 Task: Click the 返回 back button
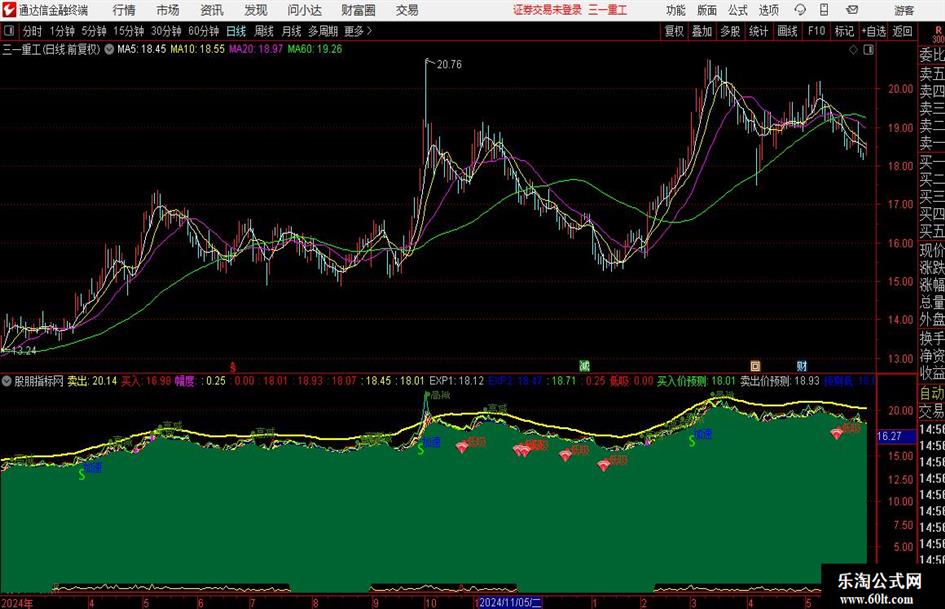[902, 31]
